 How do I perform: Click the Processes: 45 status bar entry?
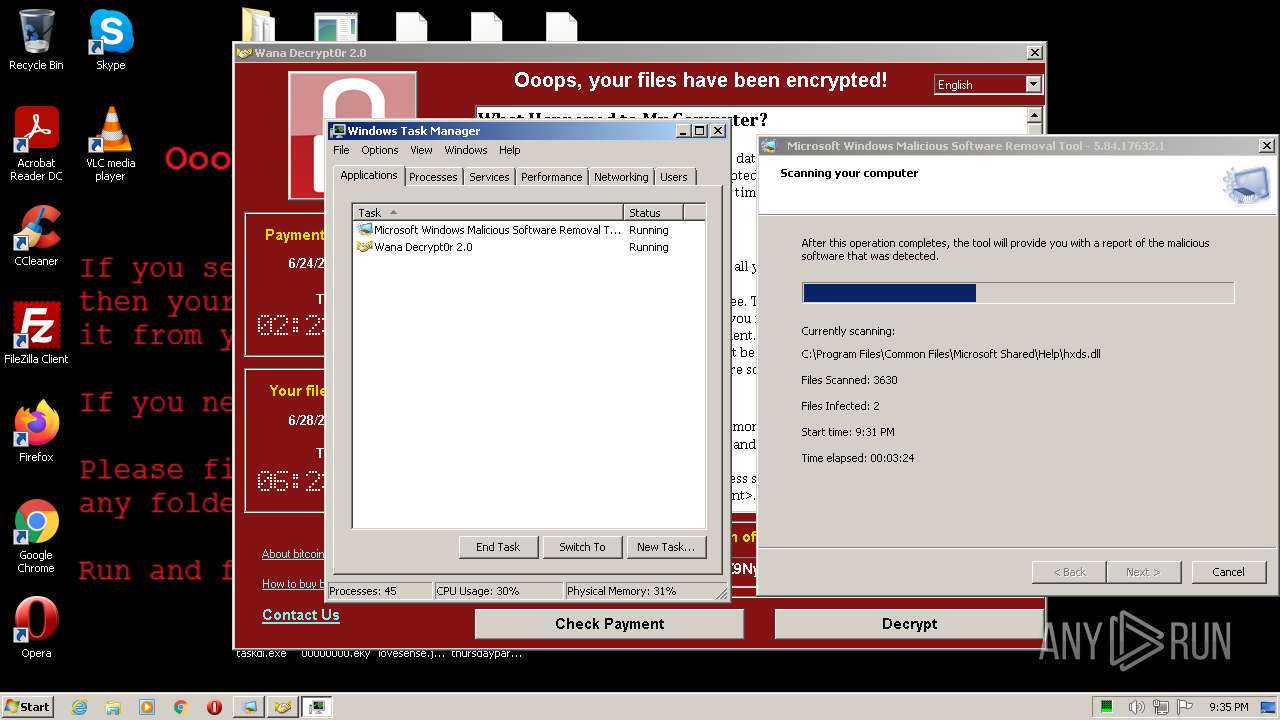(380, 591)
